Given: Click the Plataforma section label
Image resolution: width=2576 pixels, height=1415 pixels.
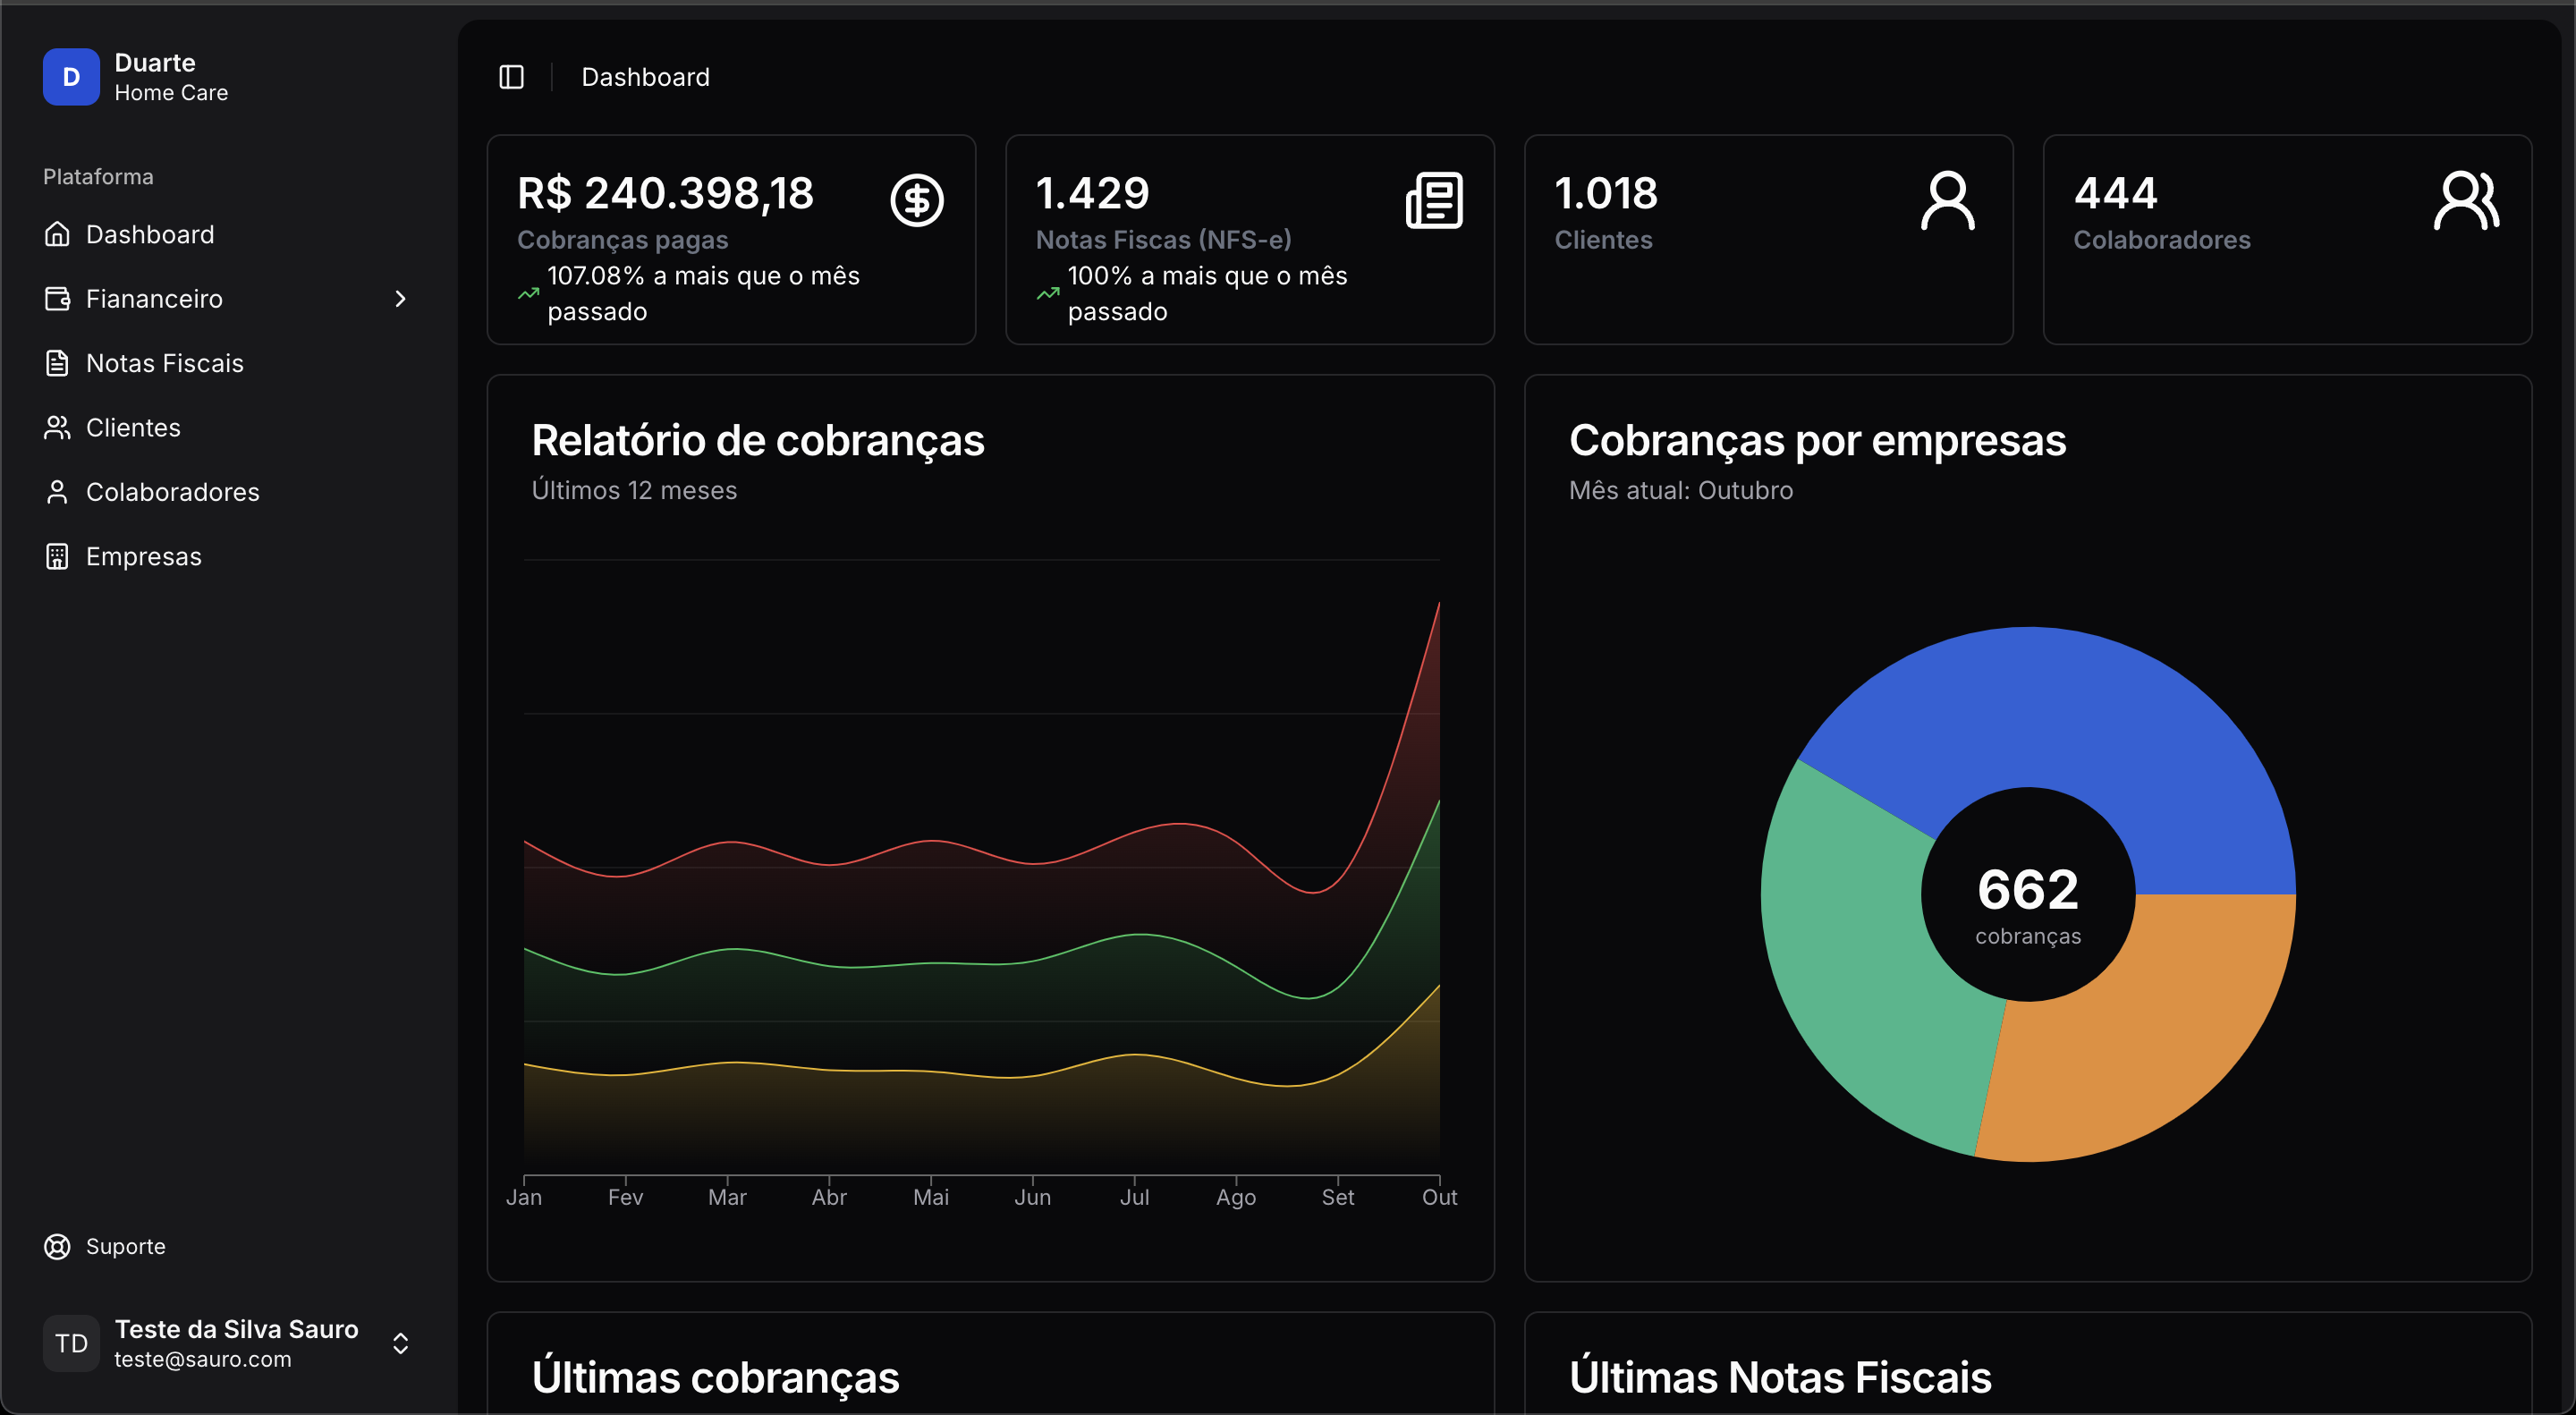Looking at the screenshot, I should 98,177.
